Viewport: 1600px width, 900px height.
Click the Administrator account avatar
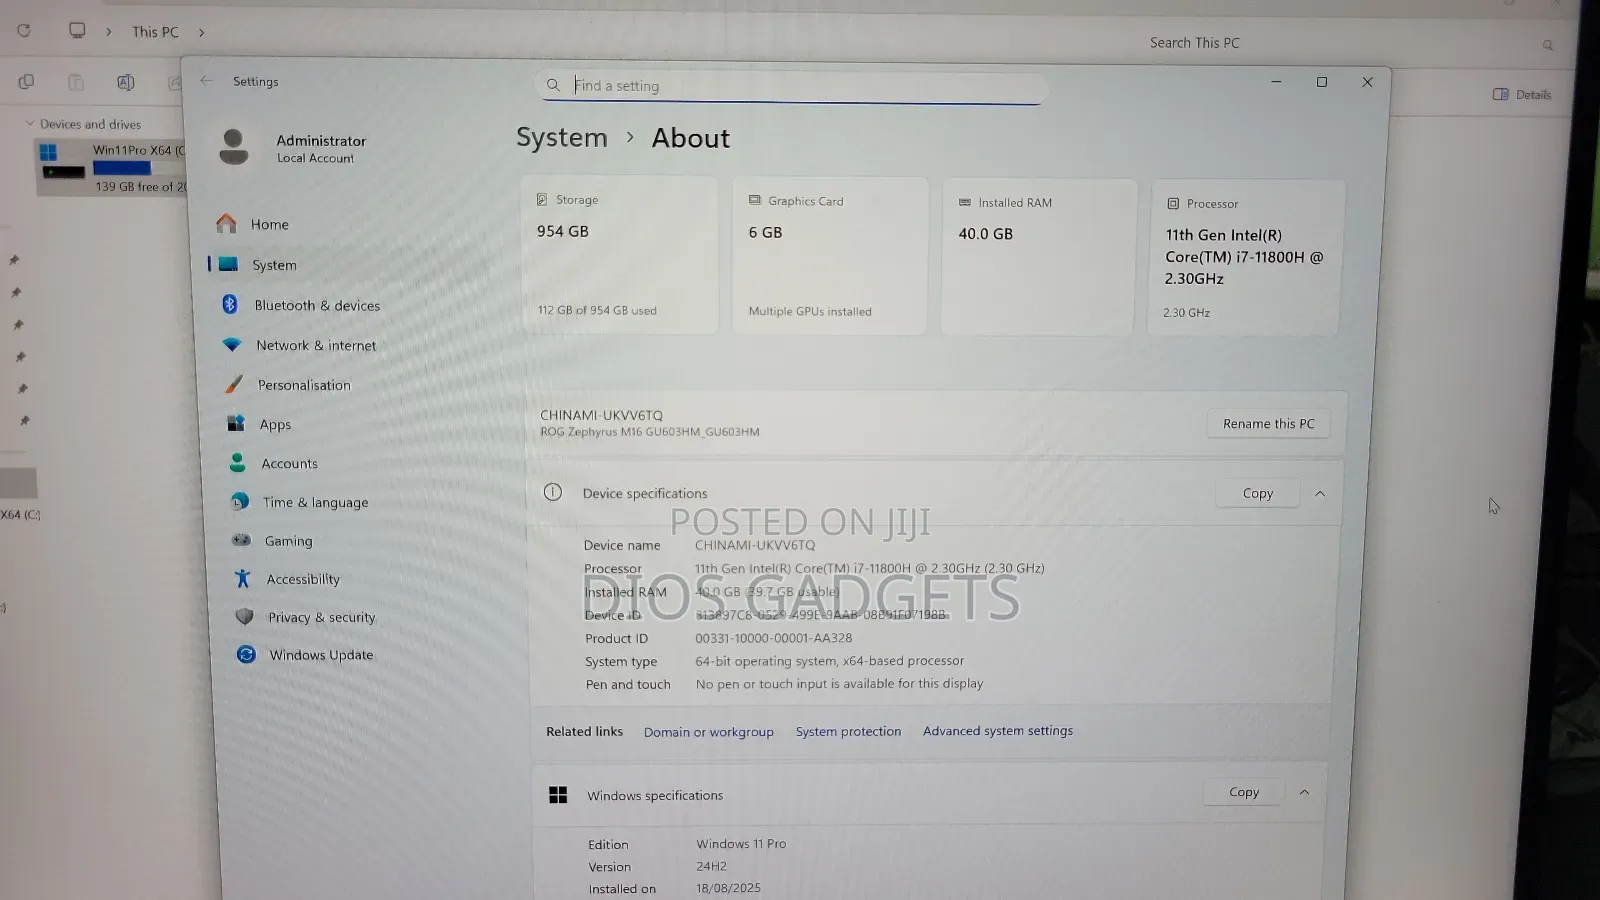[x=233, y=147]
